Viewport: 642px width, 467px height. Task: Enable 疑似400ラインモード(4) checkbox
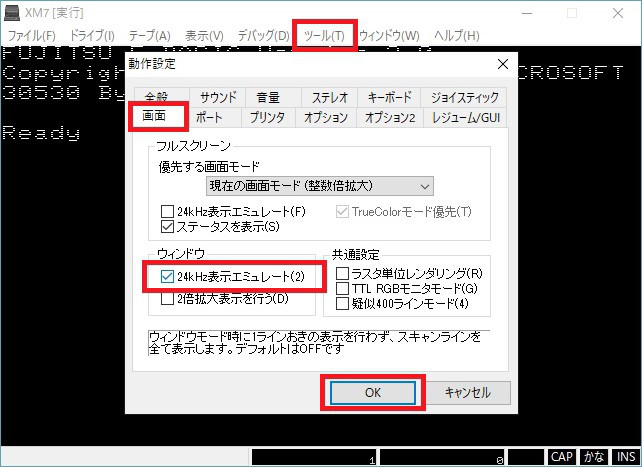[402, 304]
